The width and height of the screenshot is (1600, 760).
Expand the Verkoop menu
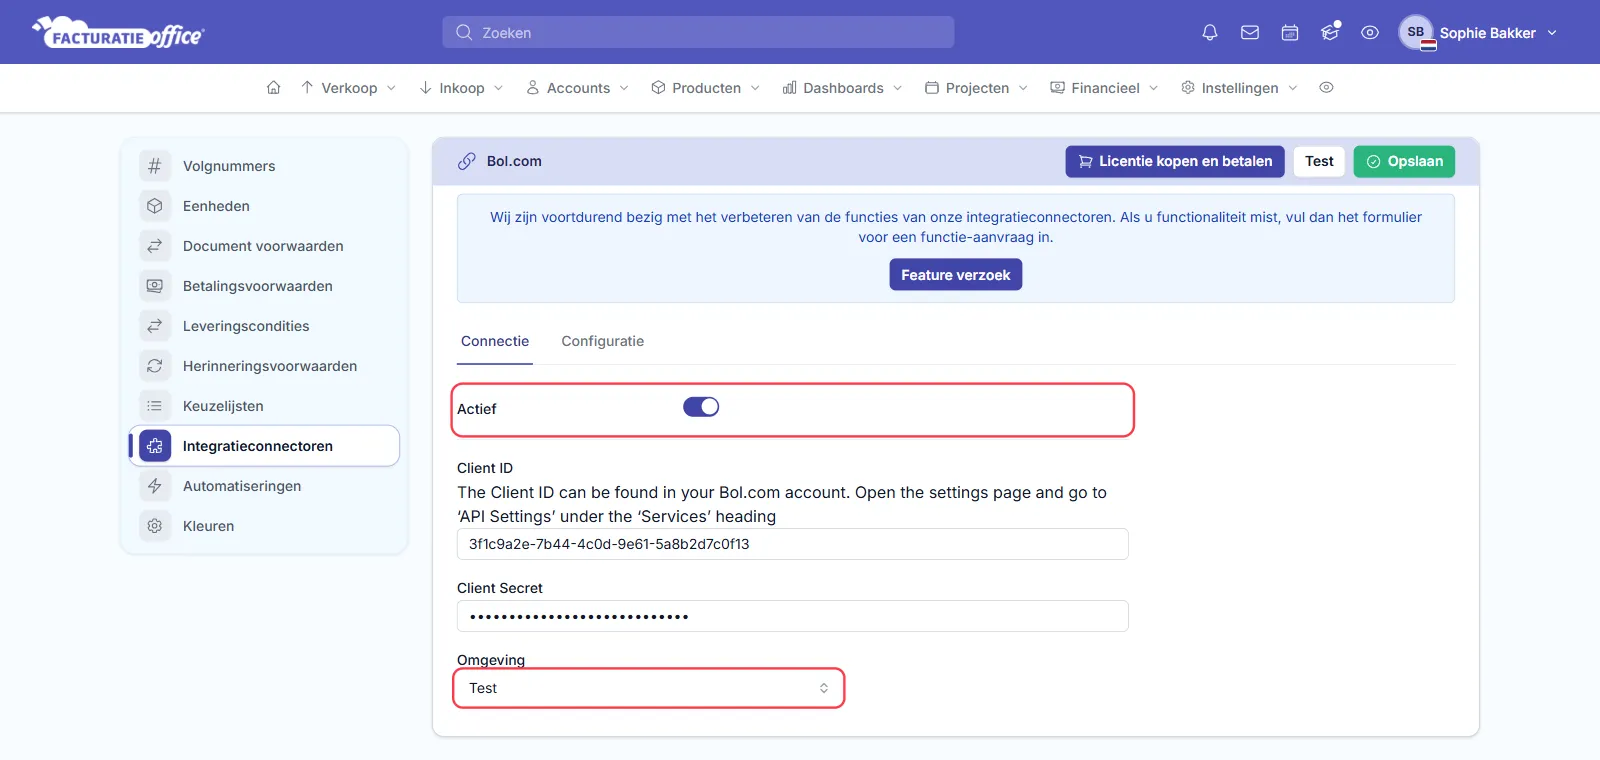(348, 88)
